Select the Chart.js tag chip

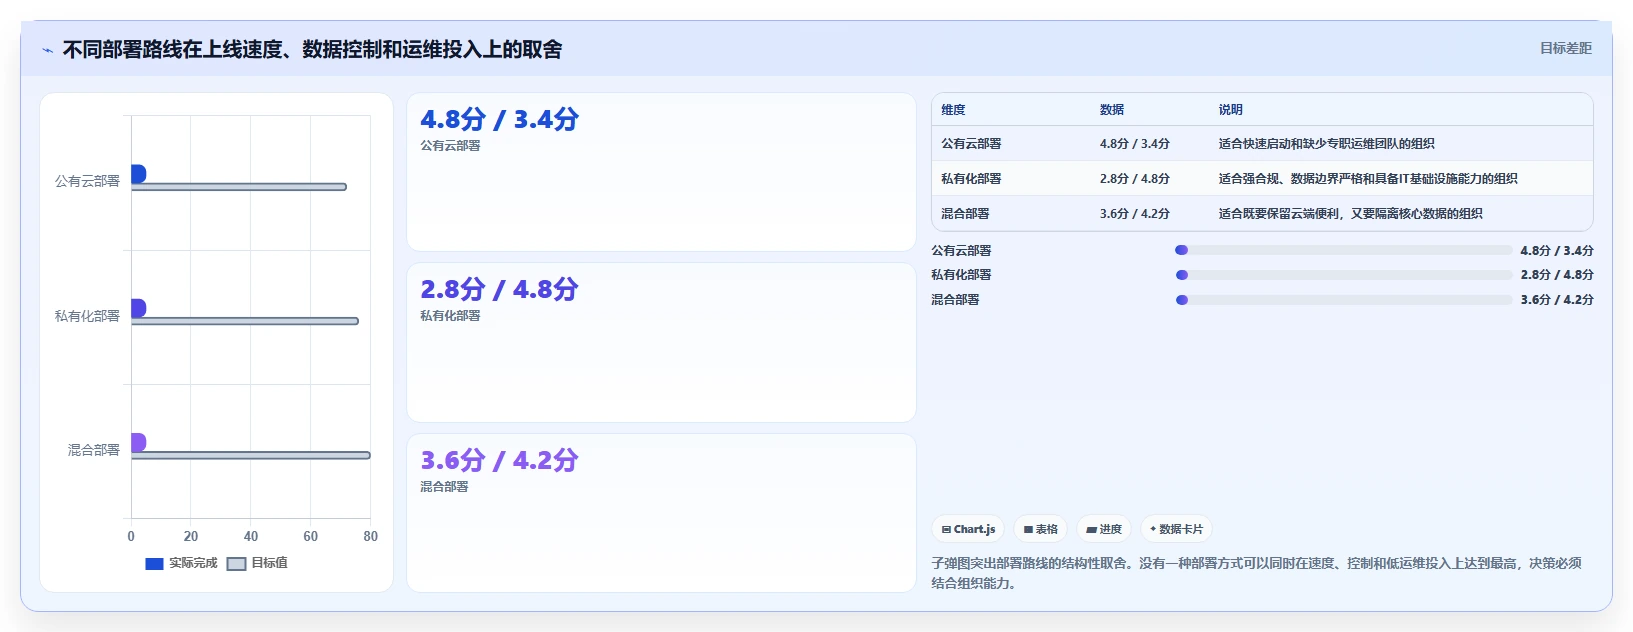[x=969, y=529]
